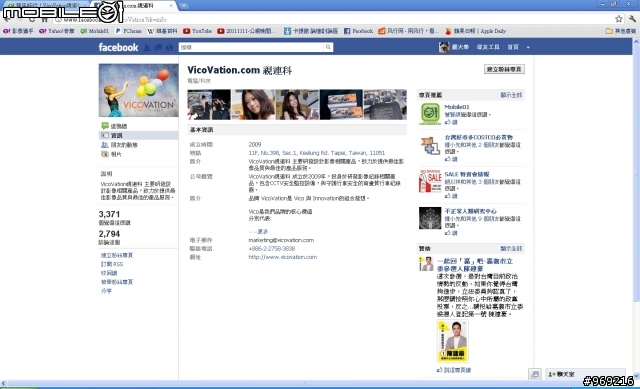640x389 pixels.
Task: Open a new browser tab
Action: (184, 5)
